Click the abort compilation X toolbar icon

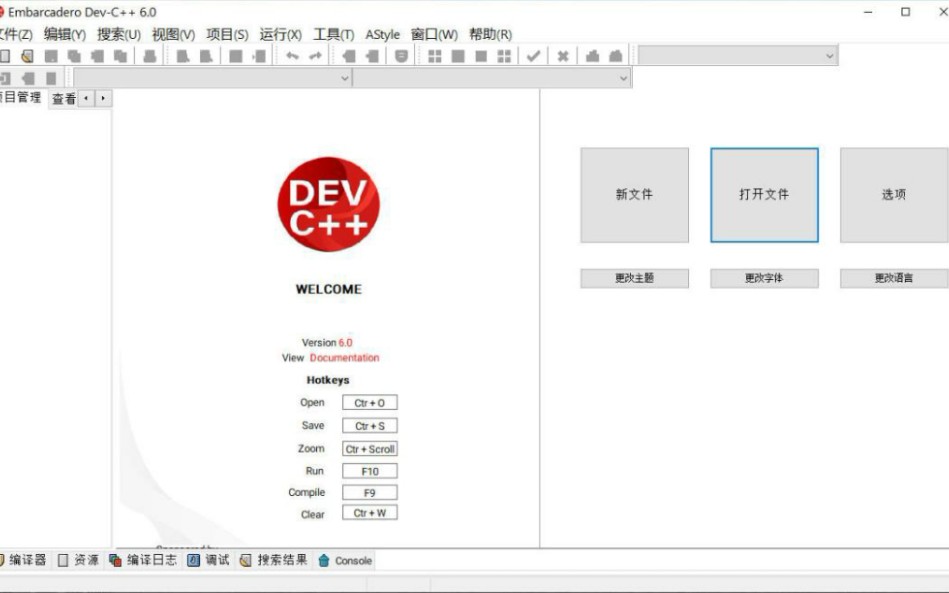pyautogui.click(x=562, y=56)
